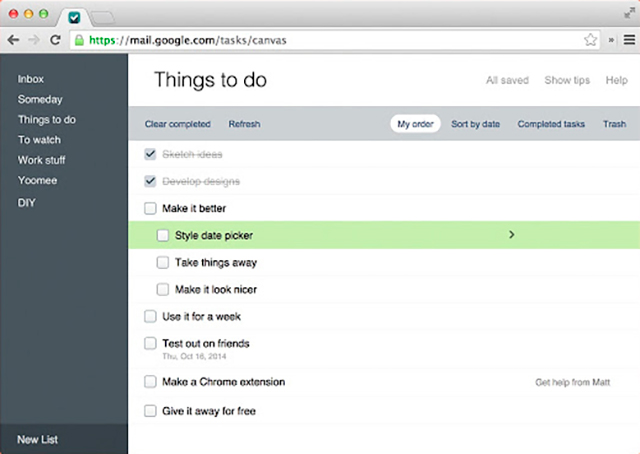Click the Things to do page heading
The image size is (640, 454).
(x=210, y=80)
